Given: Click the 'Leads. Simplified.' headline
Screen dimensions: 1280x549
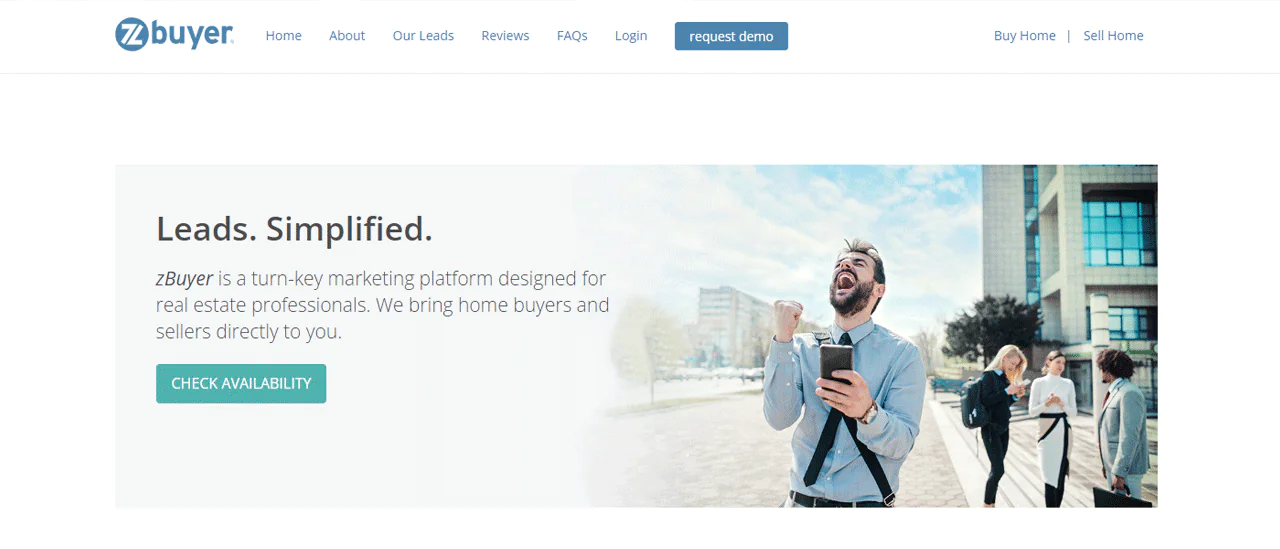Looking at the screenshot, I should (x=294, y=229).
